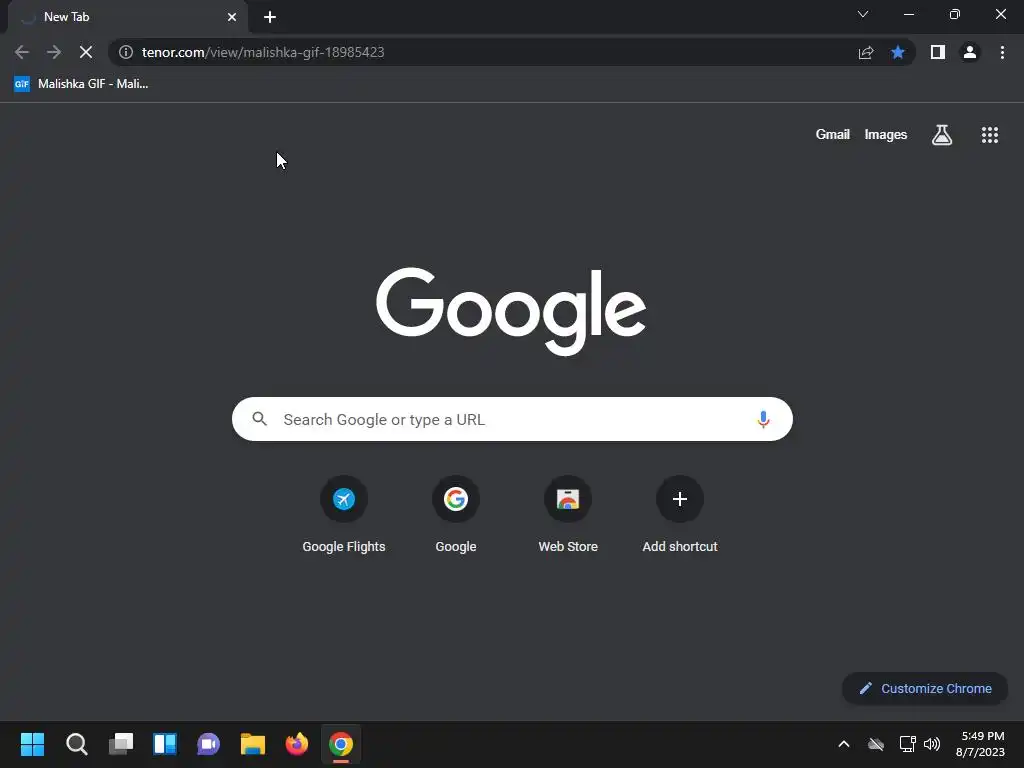Open Malishka GIF bookmark
The image size is (1024, 768).
(82, 84)
